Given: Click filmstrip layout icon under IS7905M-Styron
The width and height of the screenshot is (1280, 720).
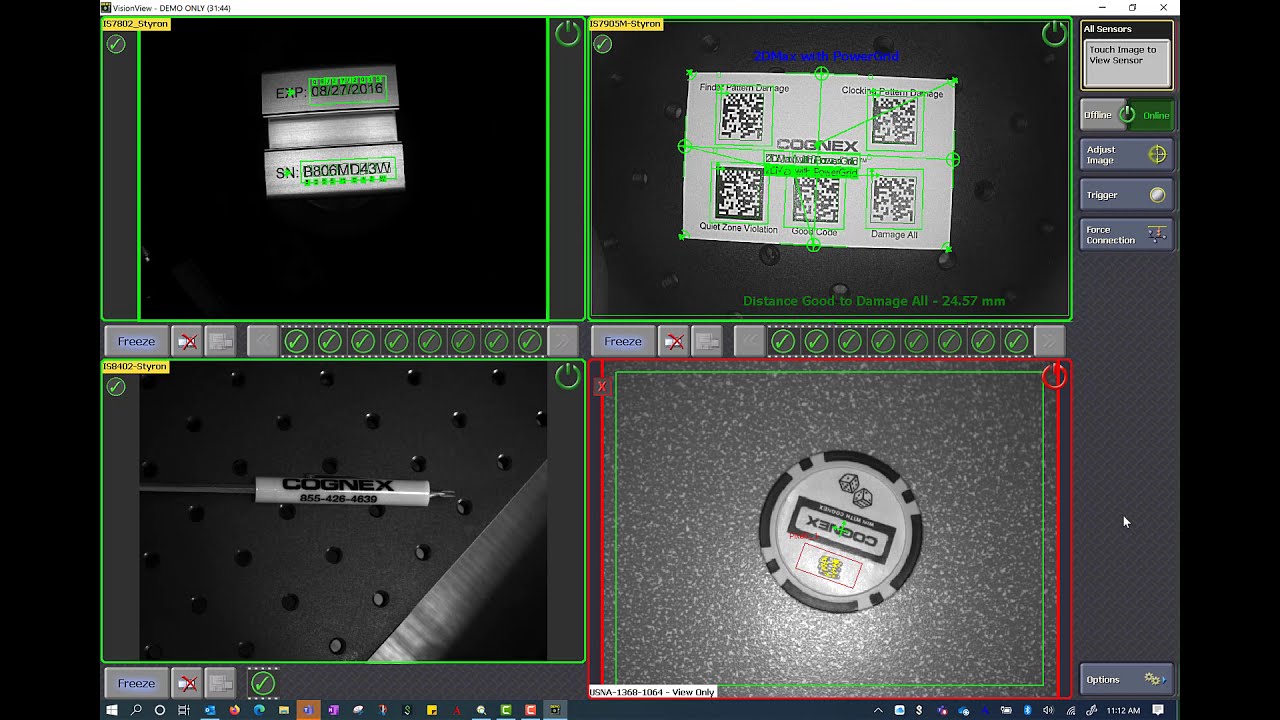Looking at the screenshot, I should coord(707,341).
